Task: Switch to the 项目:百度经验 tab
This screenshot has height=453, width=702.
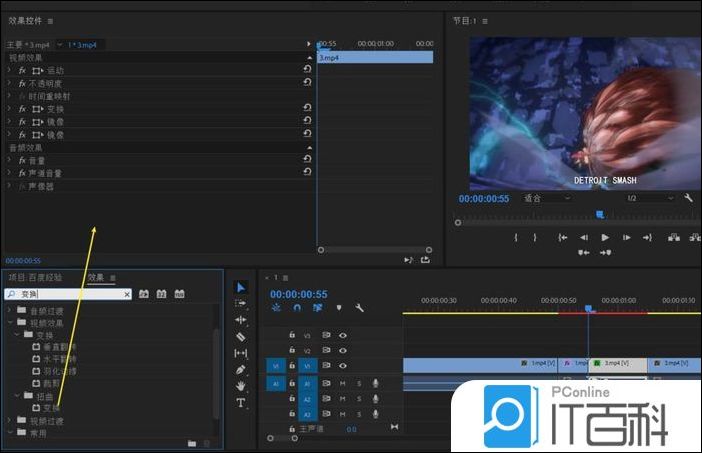Action: pyautogui.click(x=35, y=277)
